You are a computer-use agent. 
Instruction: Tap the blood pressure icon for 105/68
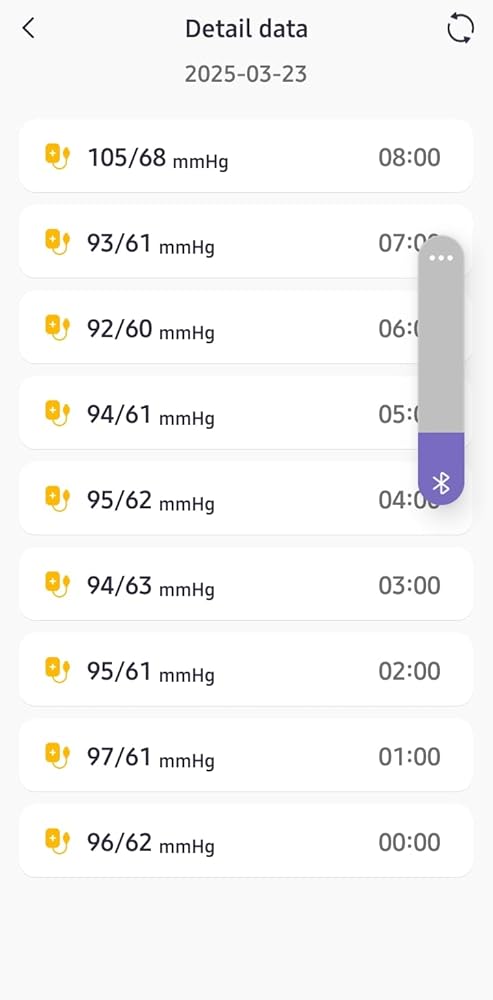[x=57, y=156]
